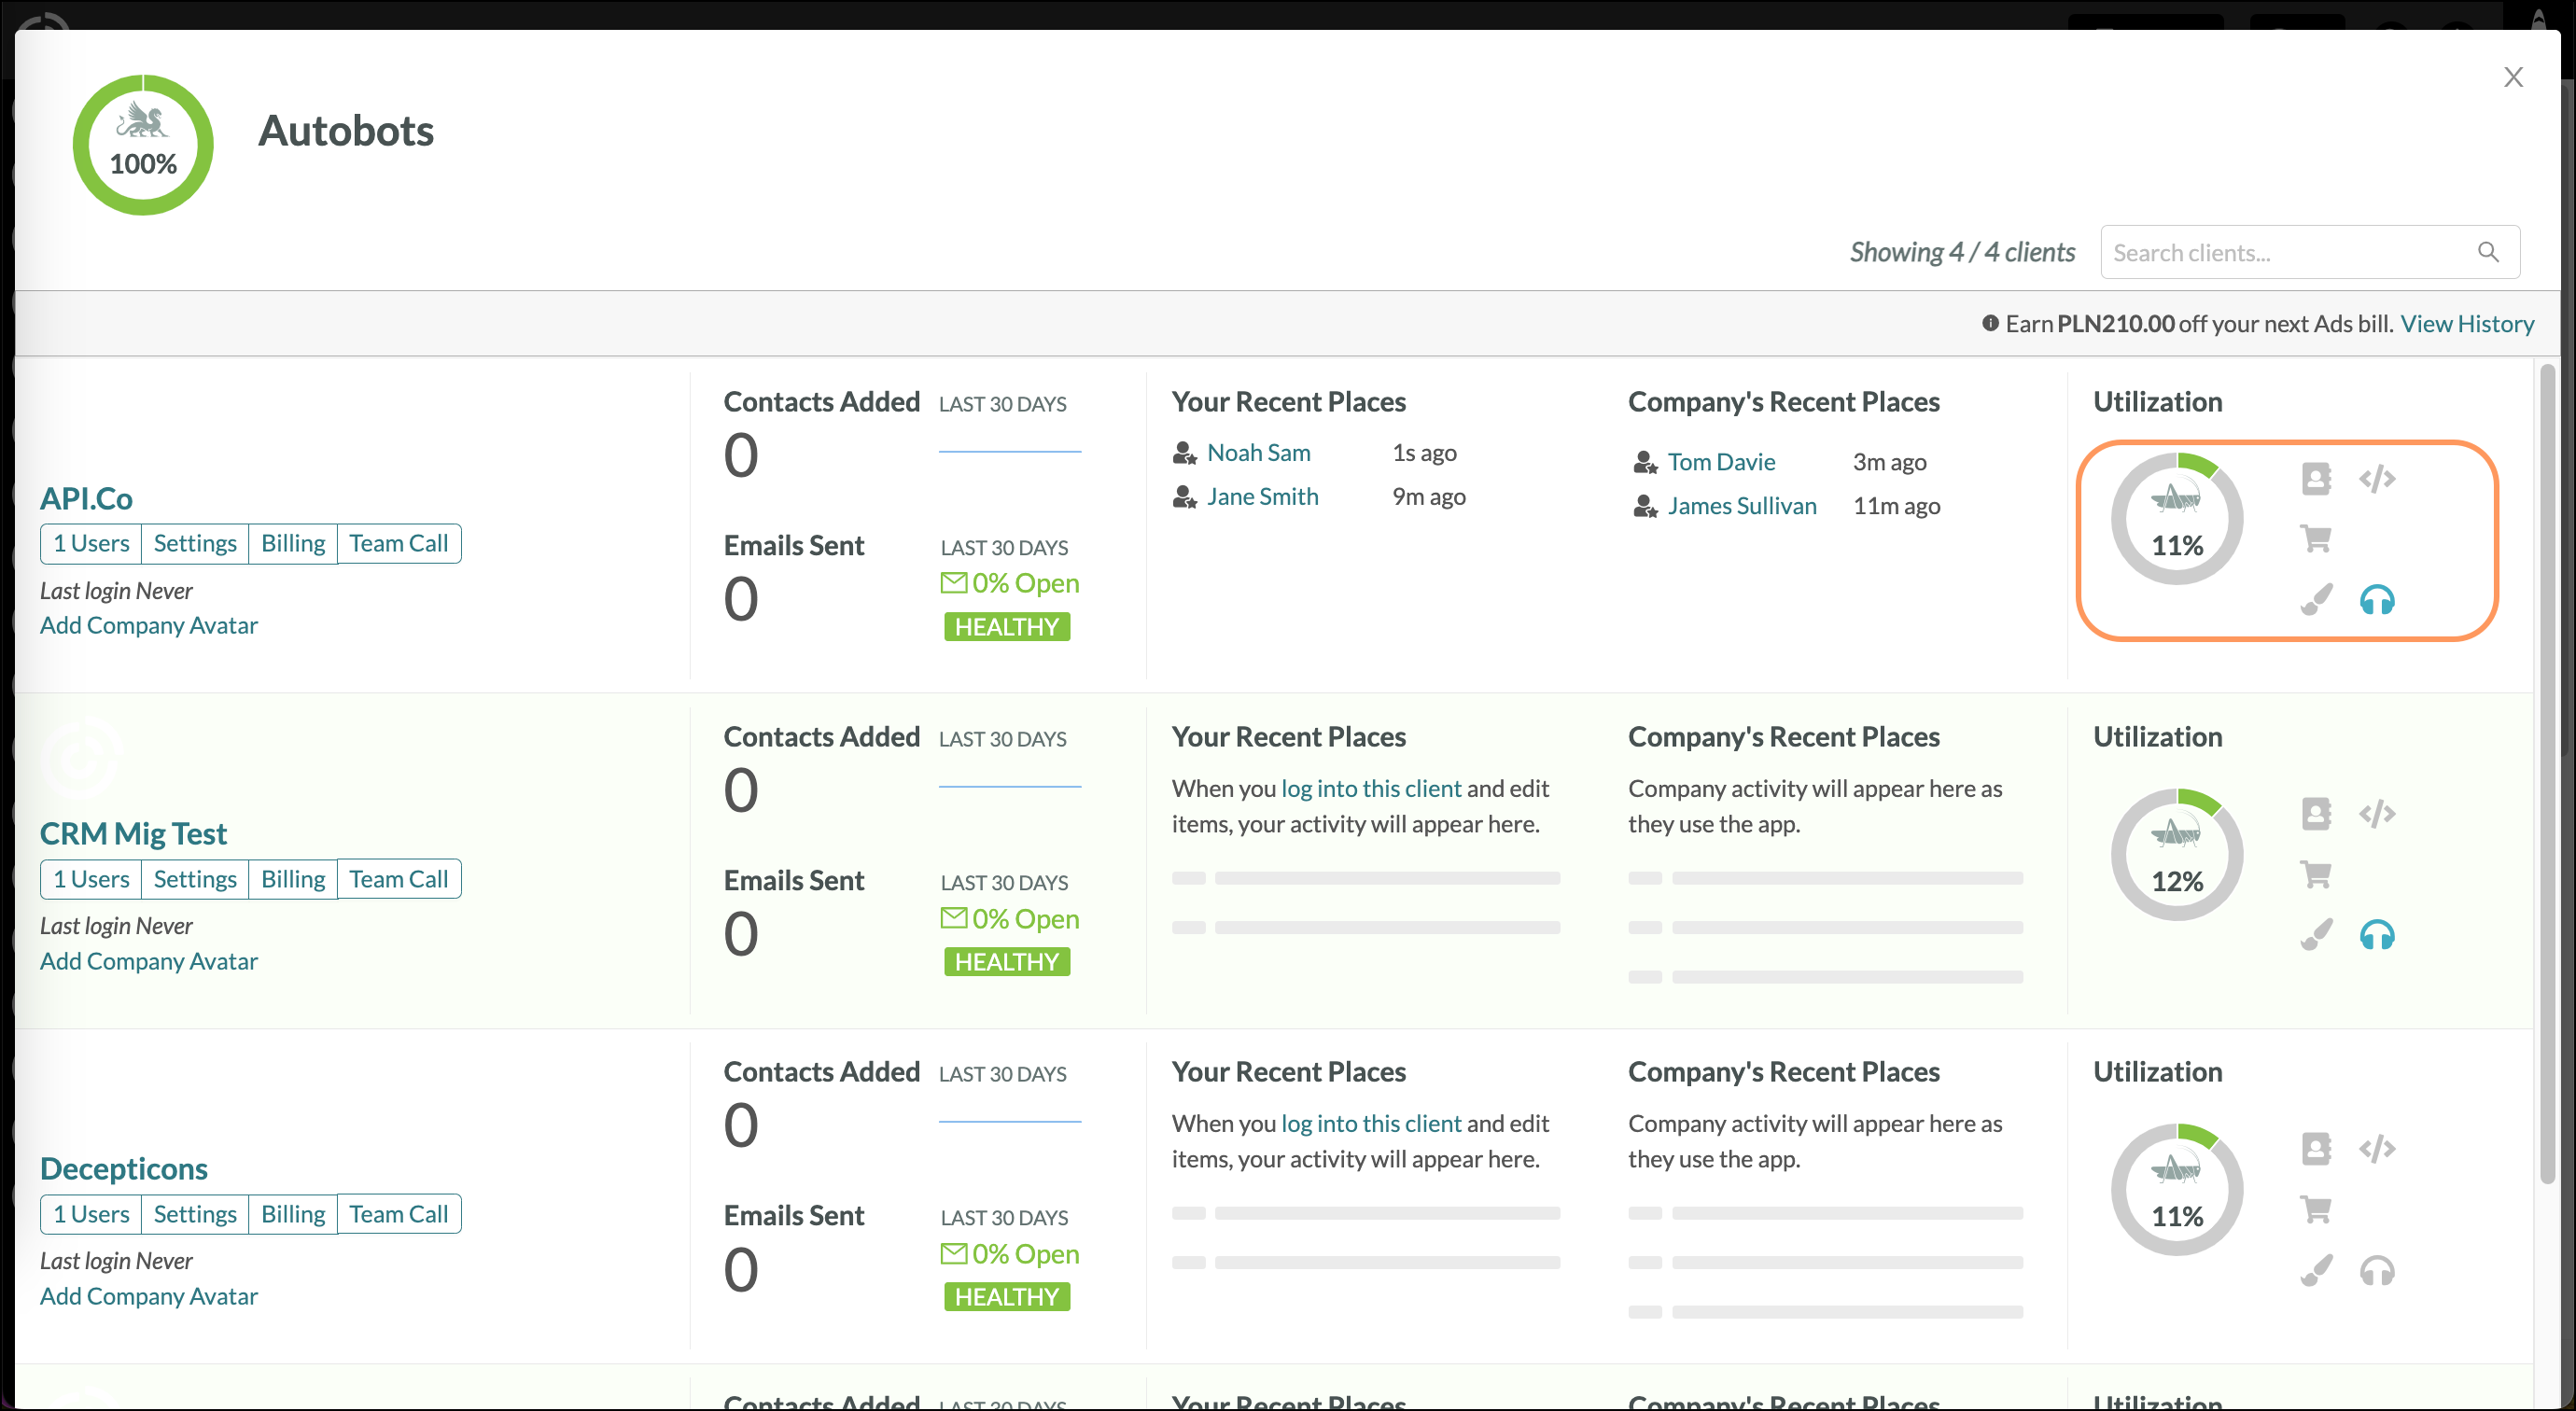Open Tom Davie company recent place
This screenshot has height=1411, width=2576.
(x=1721, y=462)
